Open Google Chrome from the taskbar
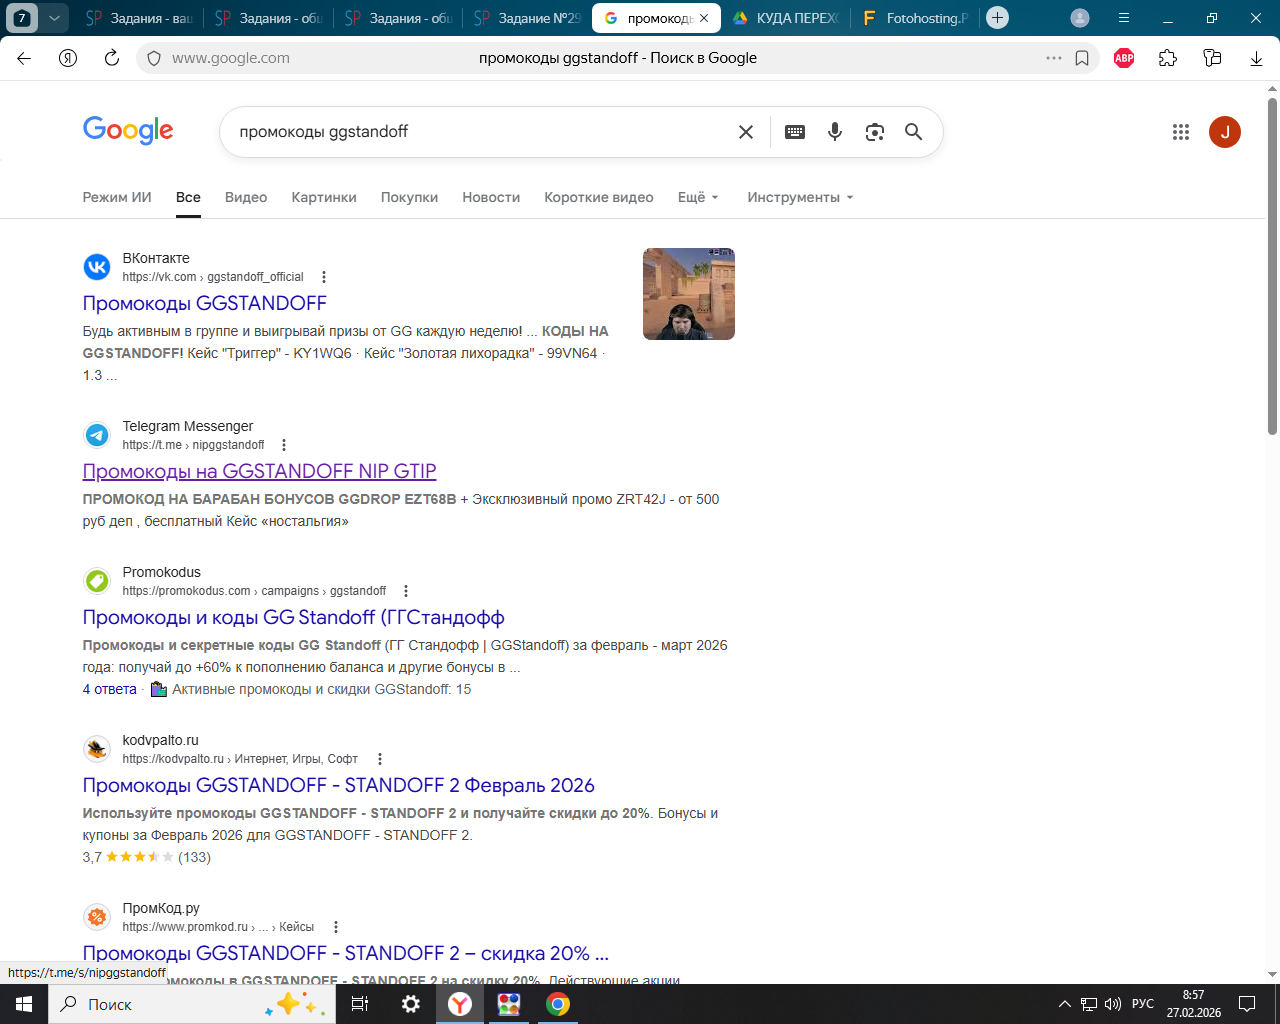1280x1024 pixels. 558,1004
